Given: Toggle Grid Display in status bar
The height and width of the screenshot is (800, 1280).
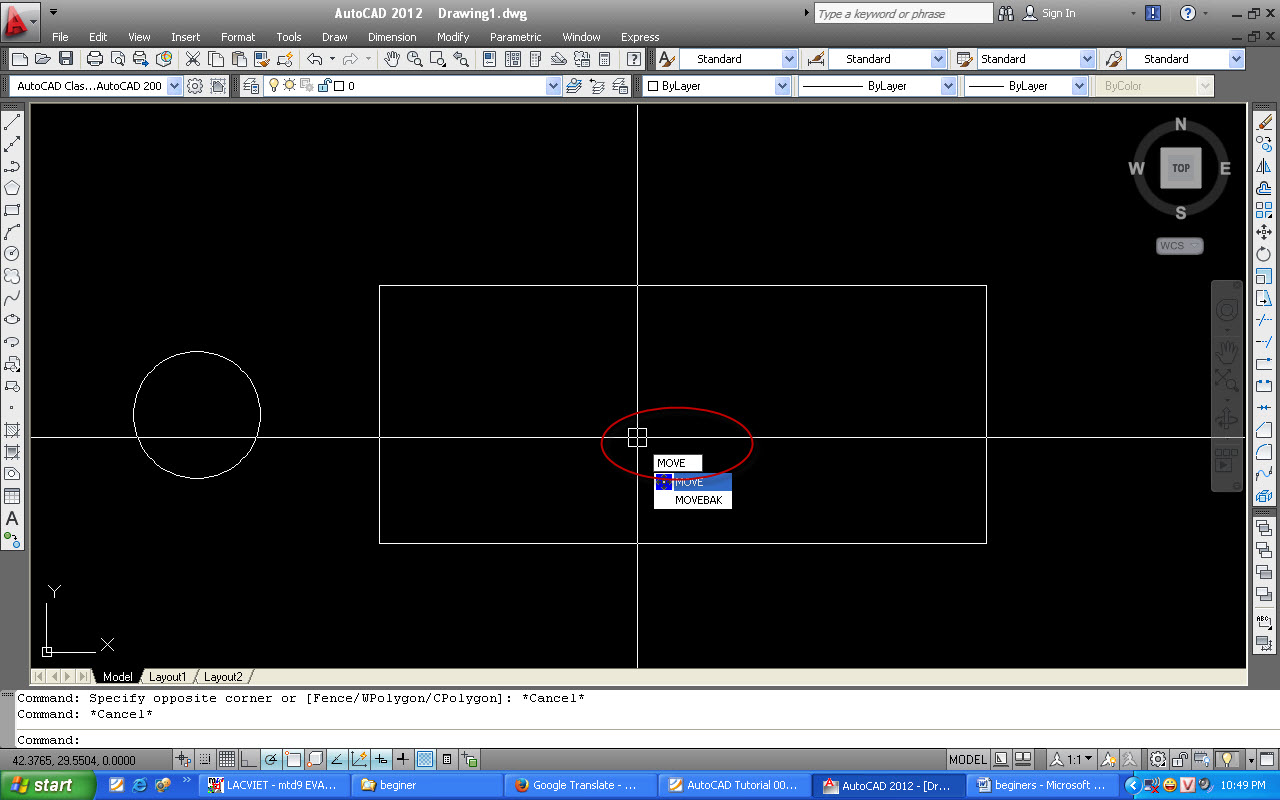Looking at the screenshot, I should click(227, 760).
